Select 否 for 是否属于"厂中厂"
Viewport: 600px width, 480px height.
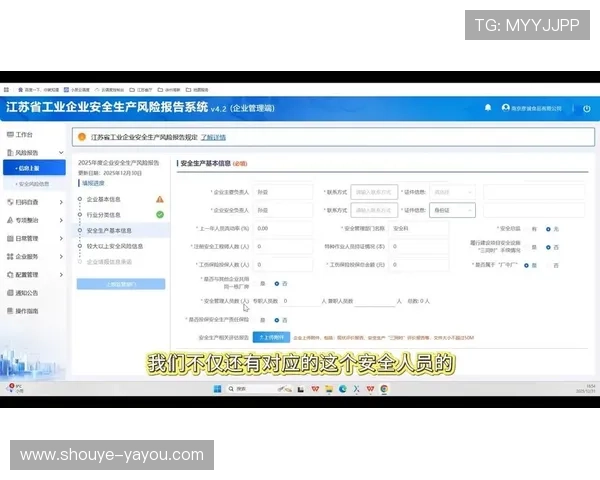pos(552,265)
